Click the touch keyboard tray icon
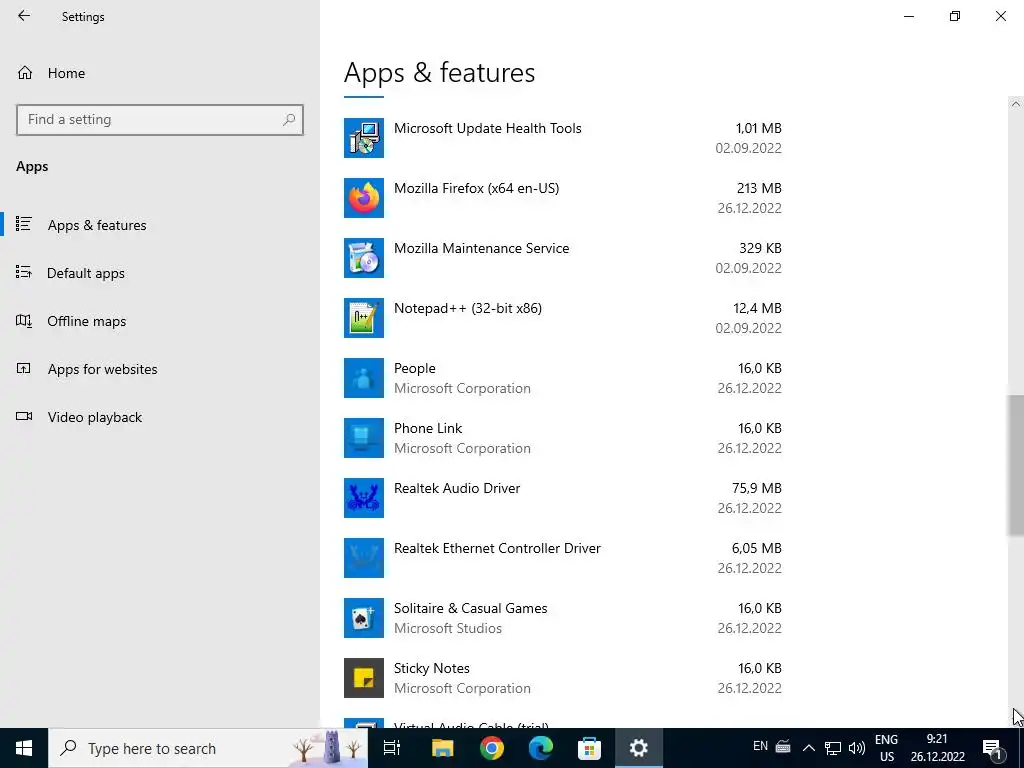The height and width of the screenshot is (768, 1024). (783, 746)
